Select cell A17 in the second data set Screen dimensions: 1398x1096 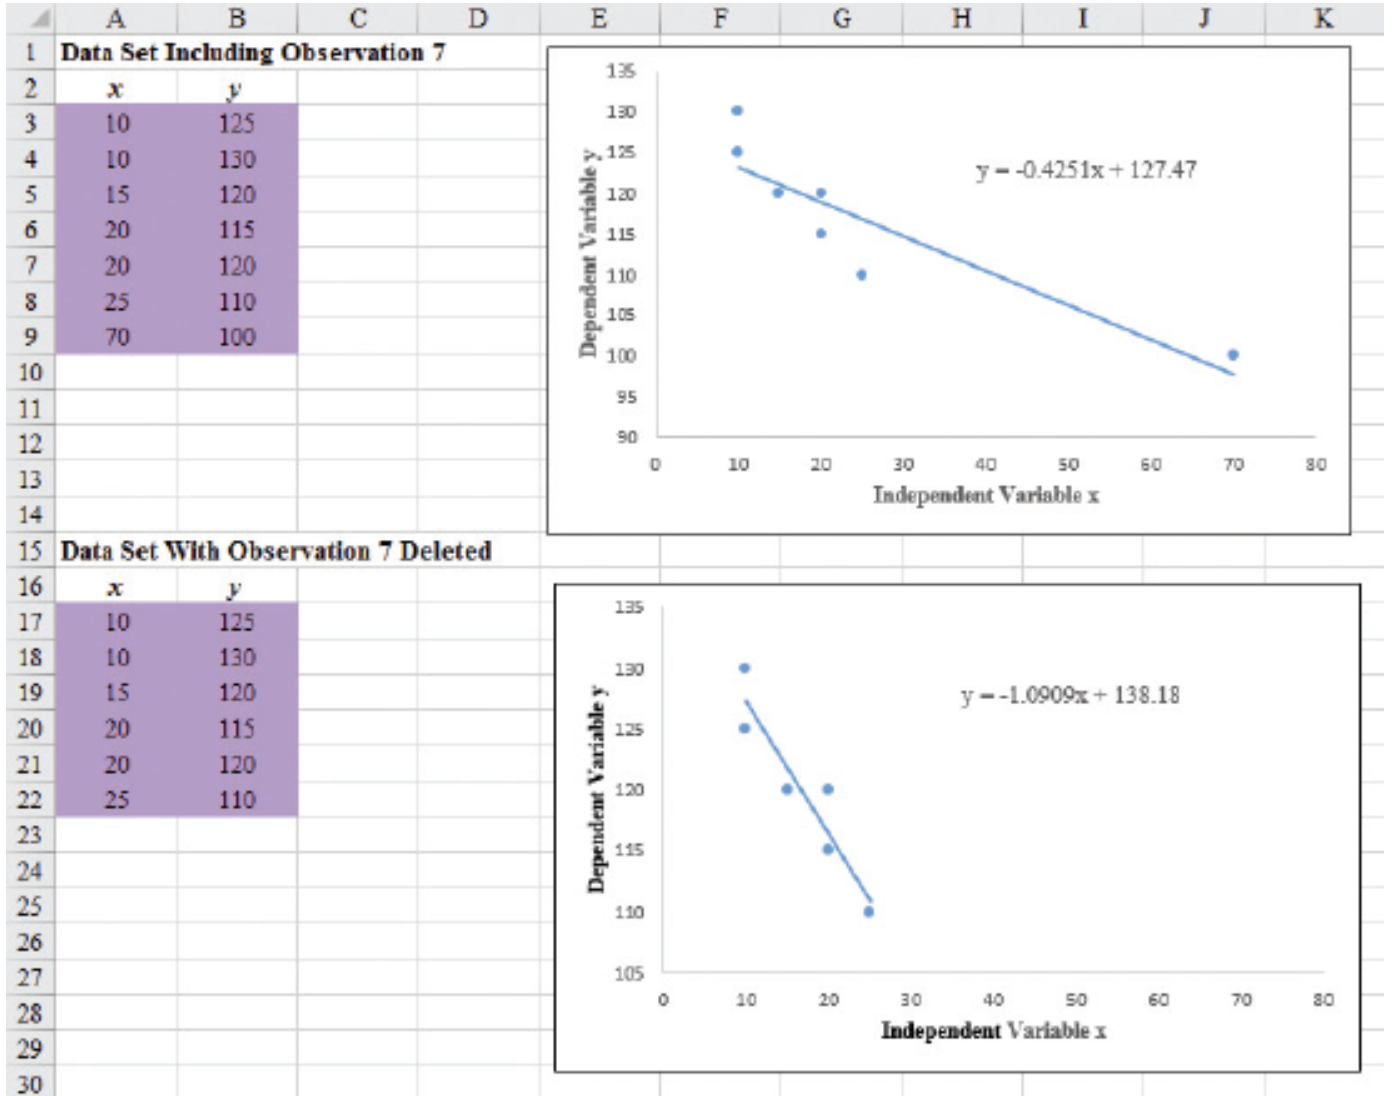(115, 623)
